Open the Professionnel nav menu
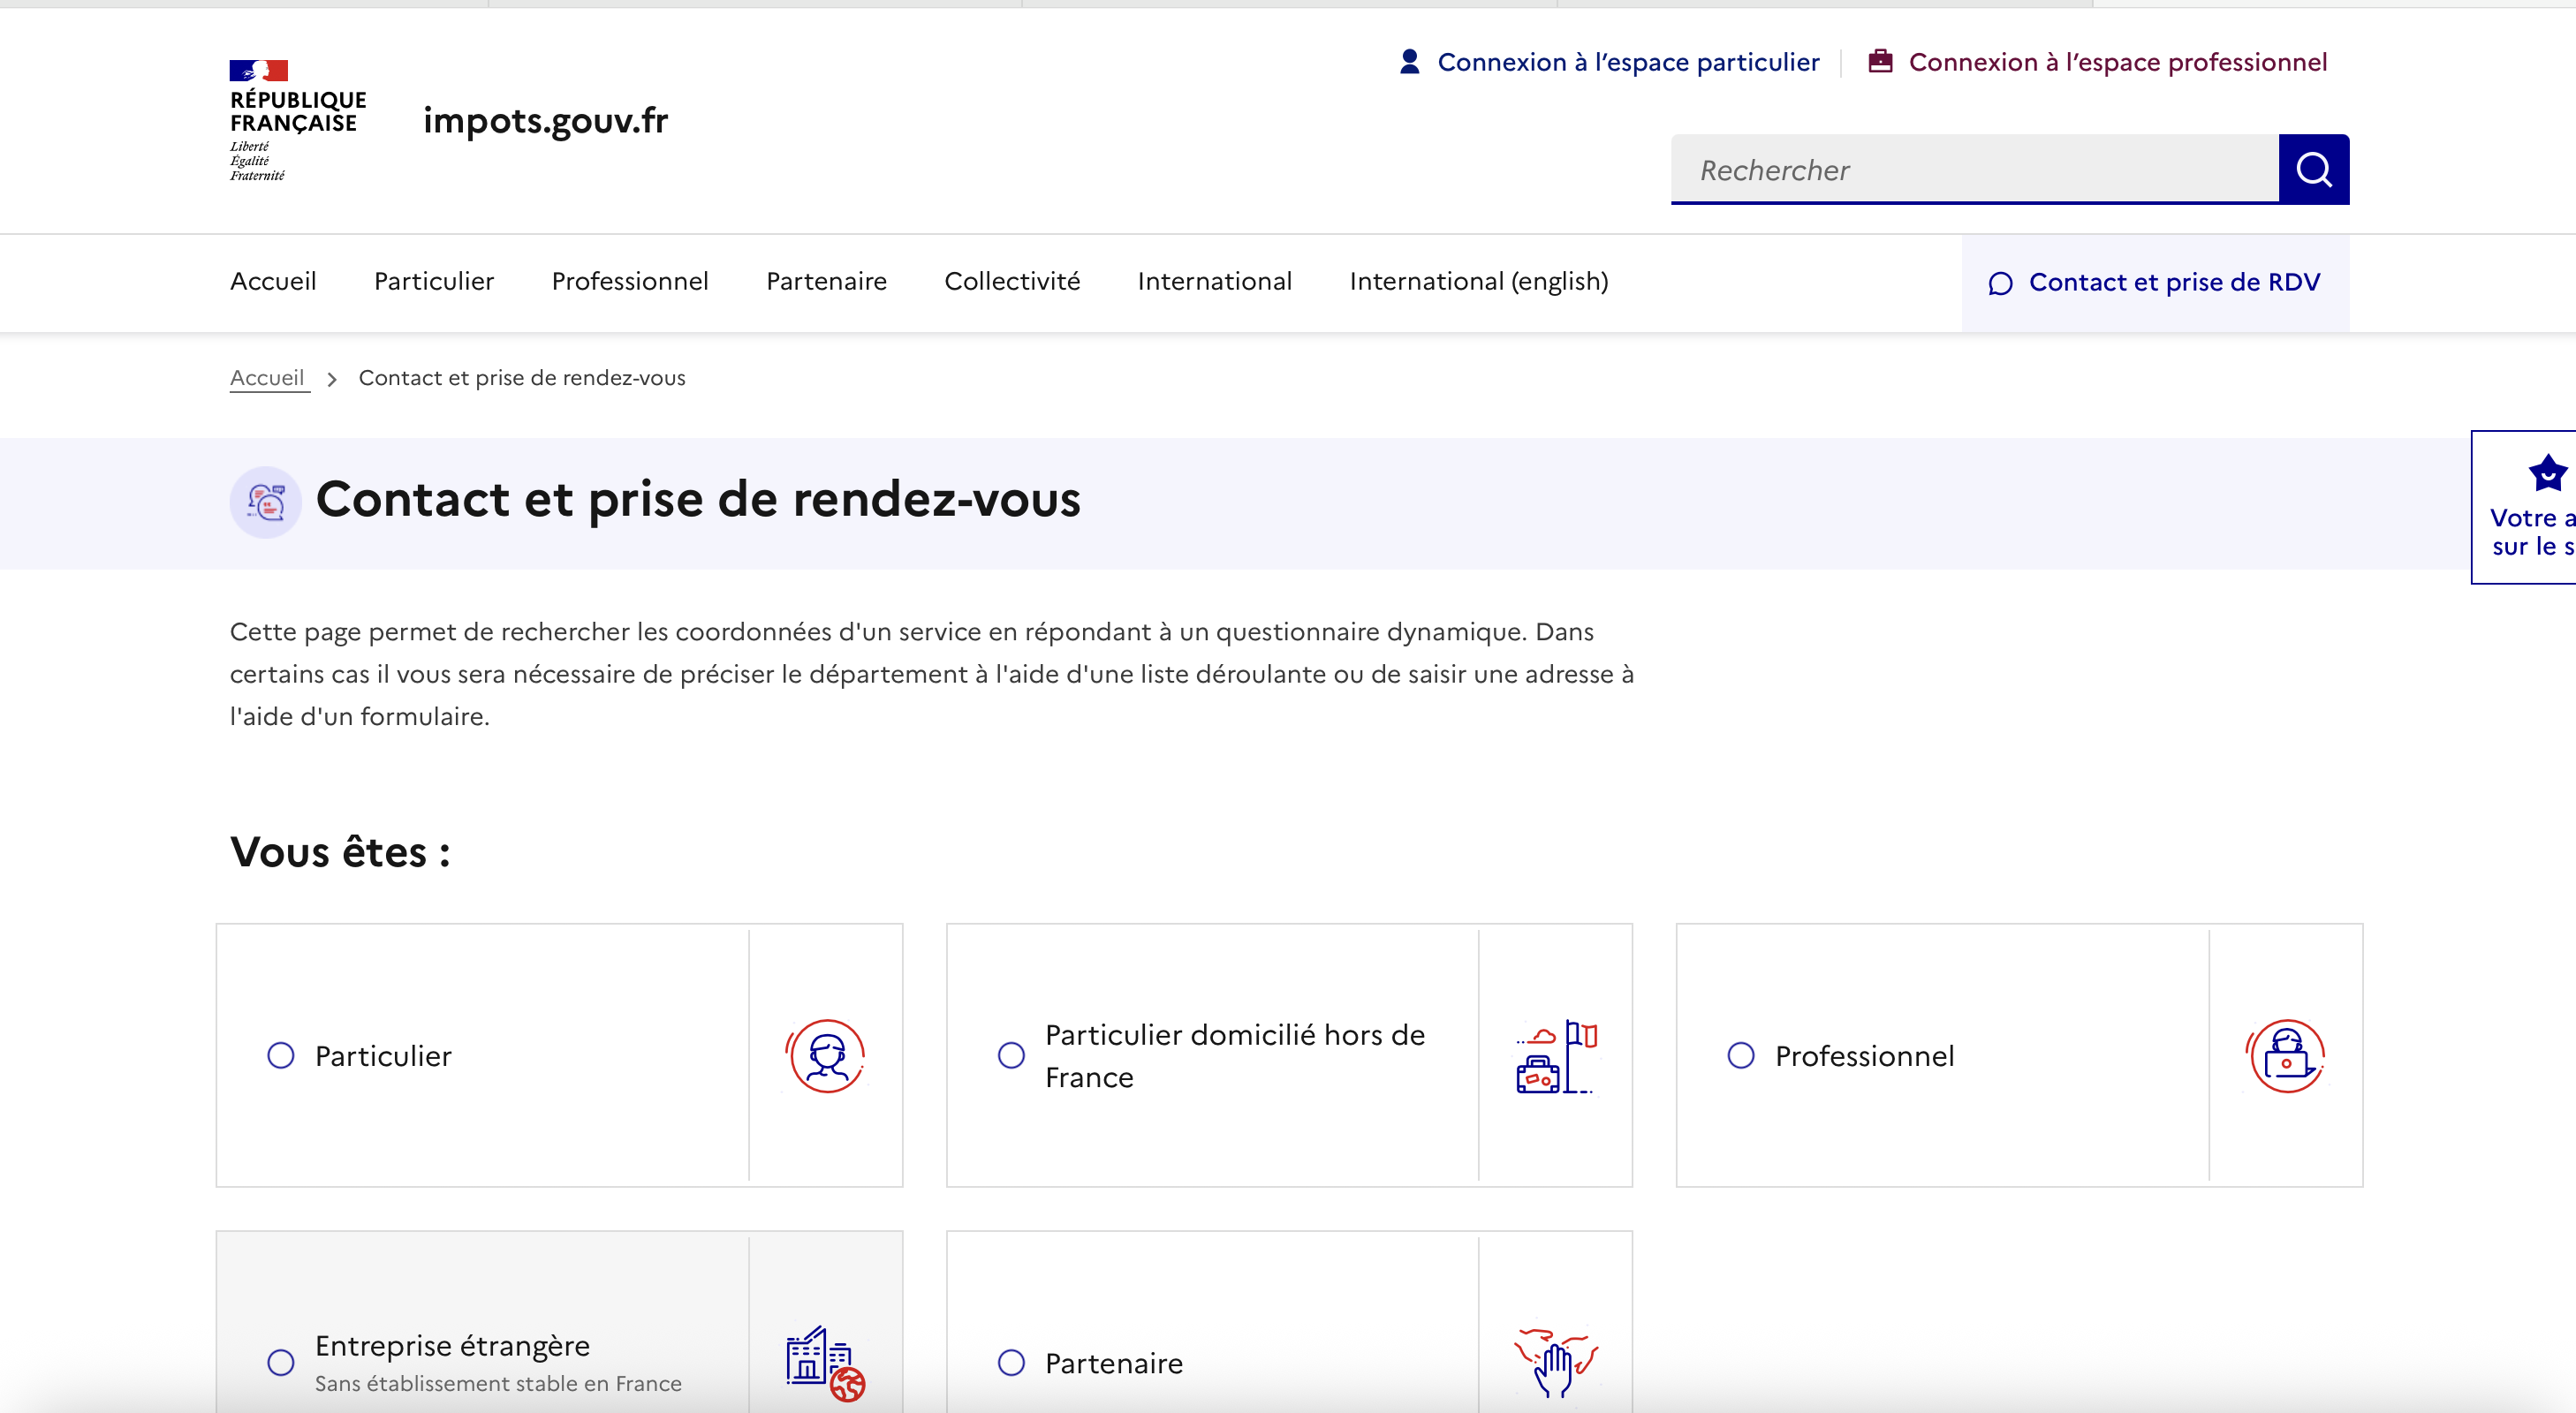The width and height of the screenshot is (2576, 1413). tap(630, 282)
